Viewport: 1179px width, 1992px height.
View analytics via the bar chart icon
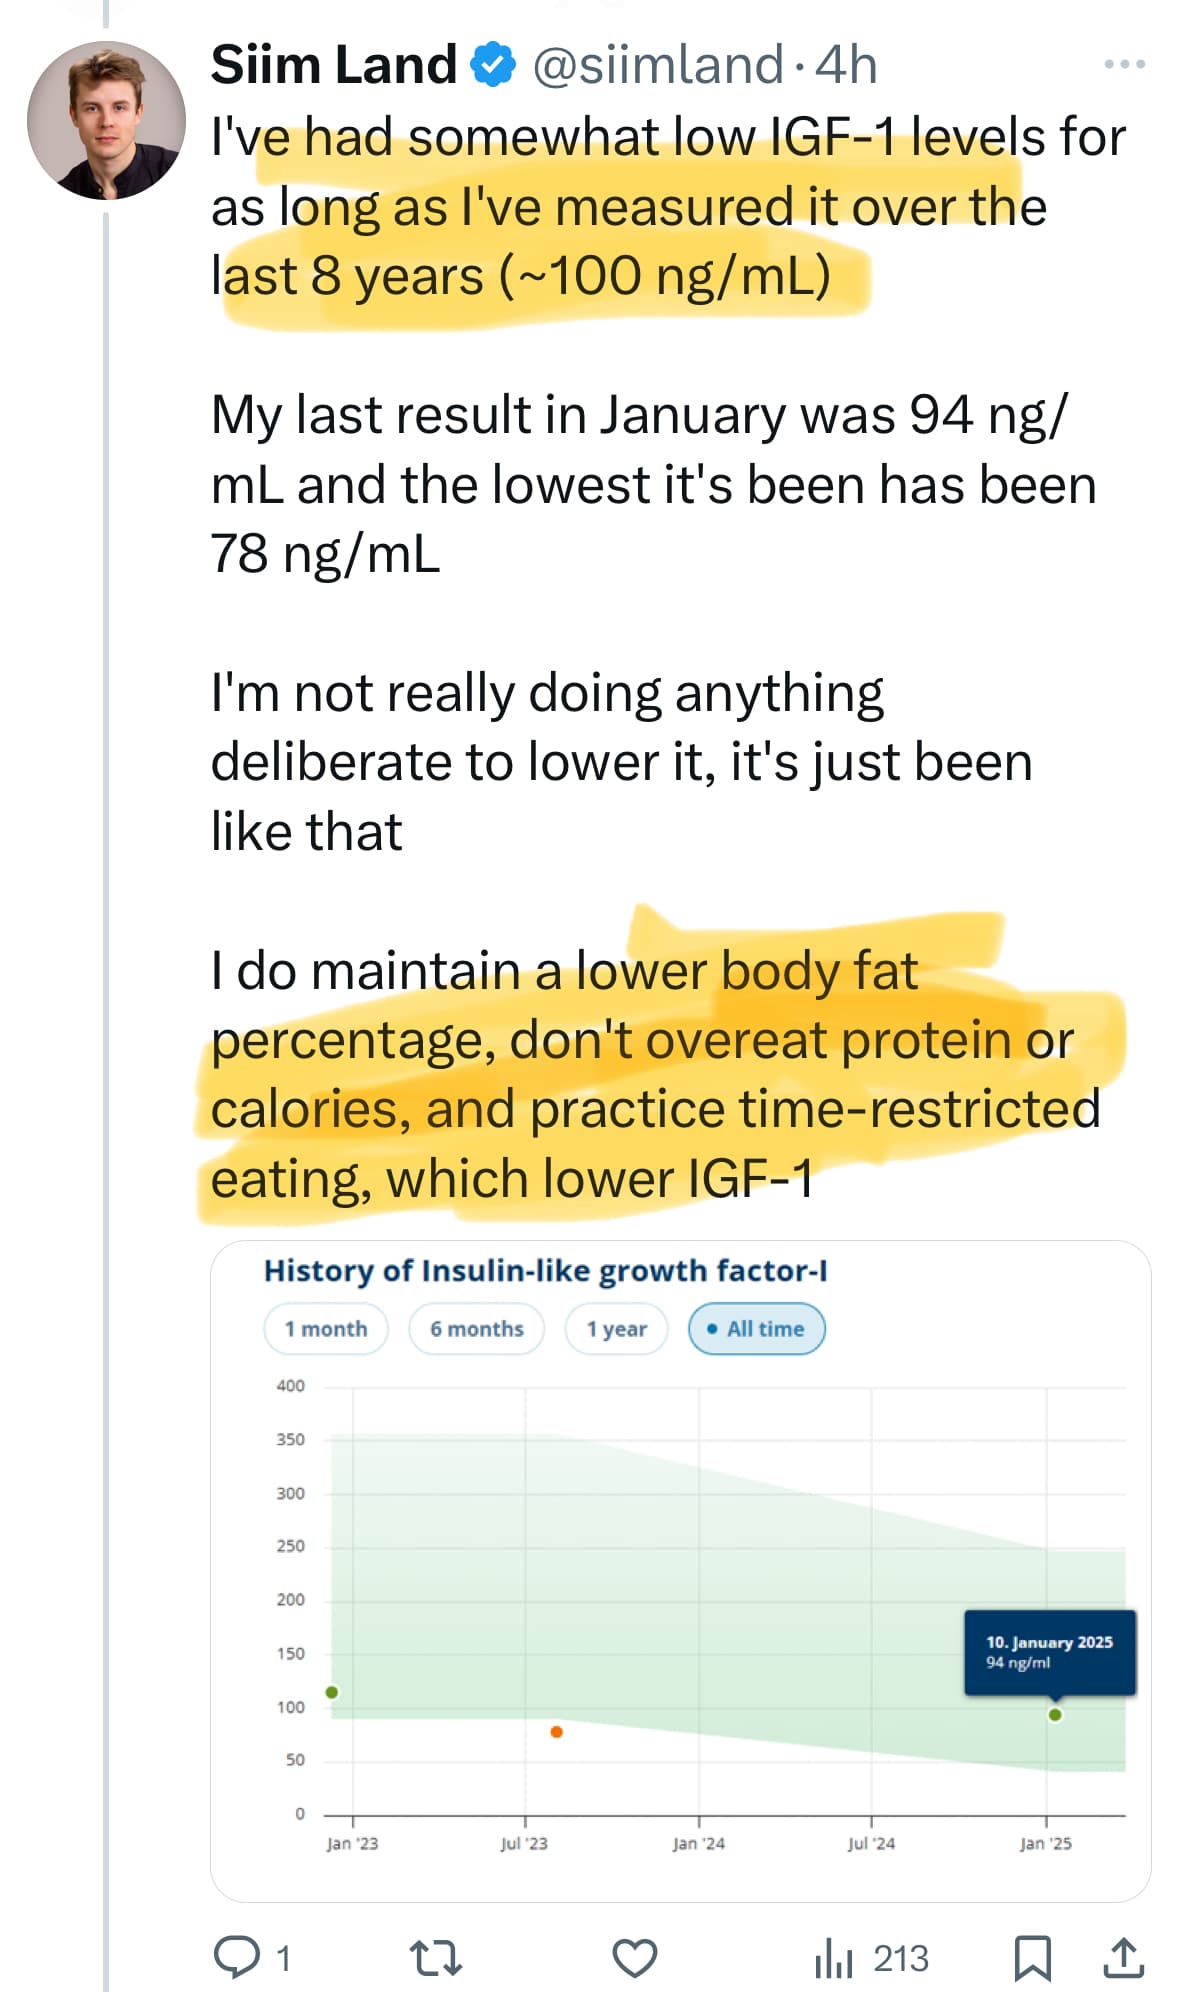pos(833,1957)
